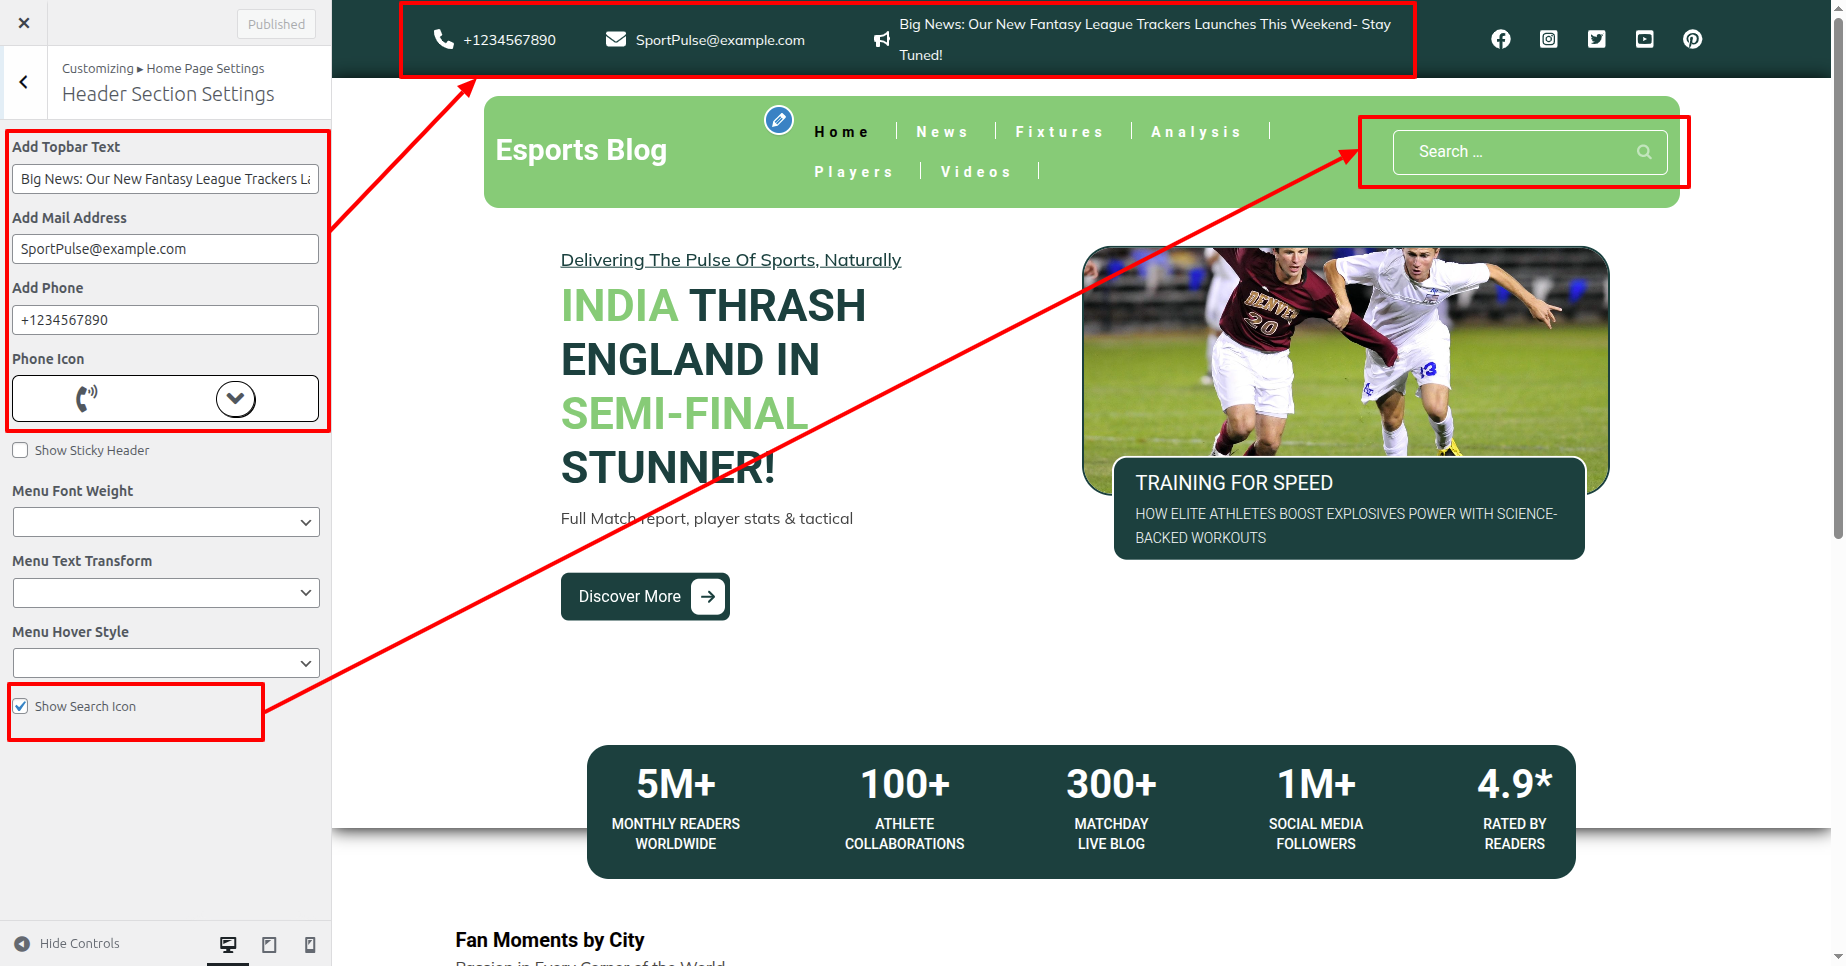Uncheck the Show Search Icon checkbox
The height and width of the screenshot is (966, 1846).
[20, 706]
